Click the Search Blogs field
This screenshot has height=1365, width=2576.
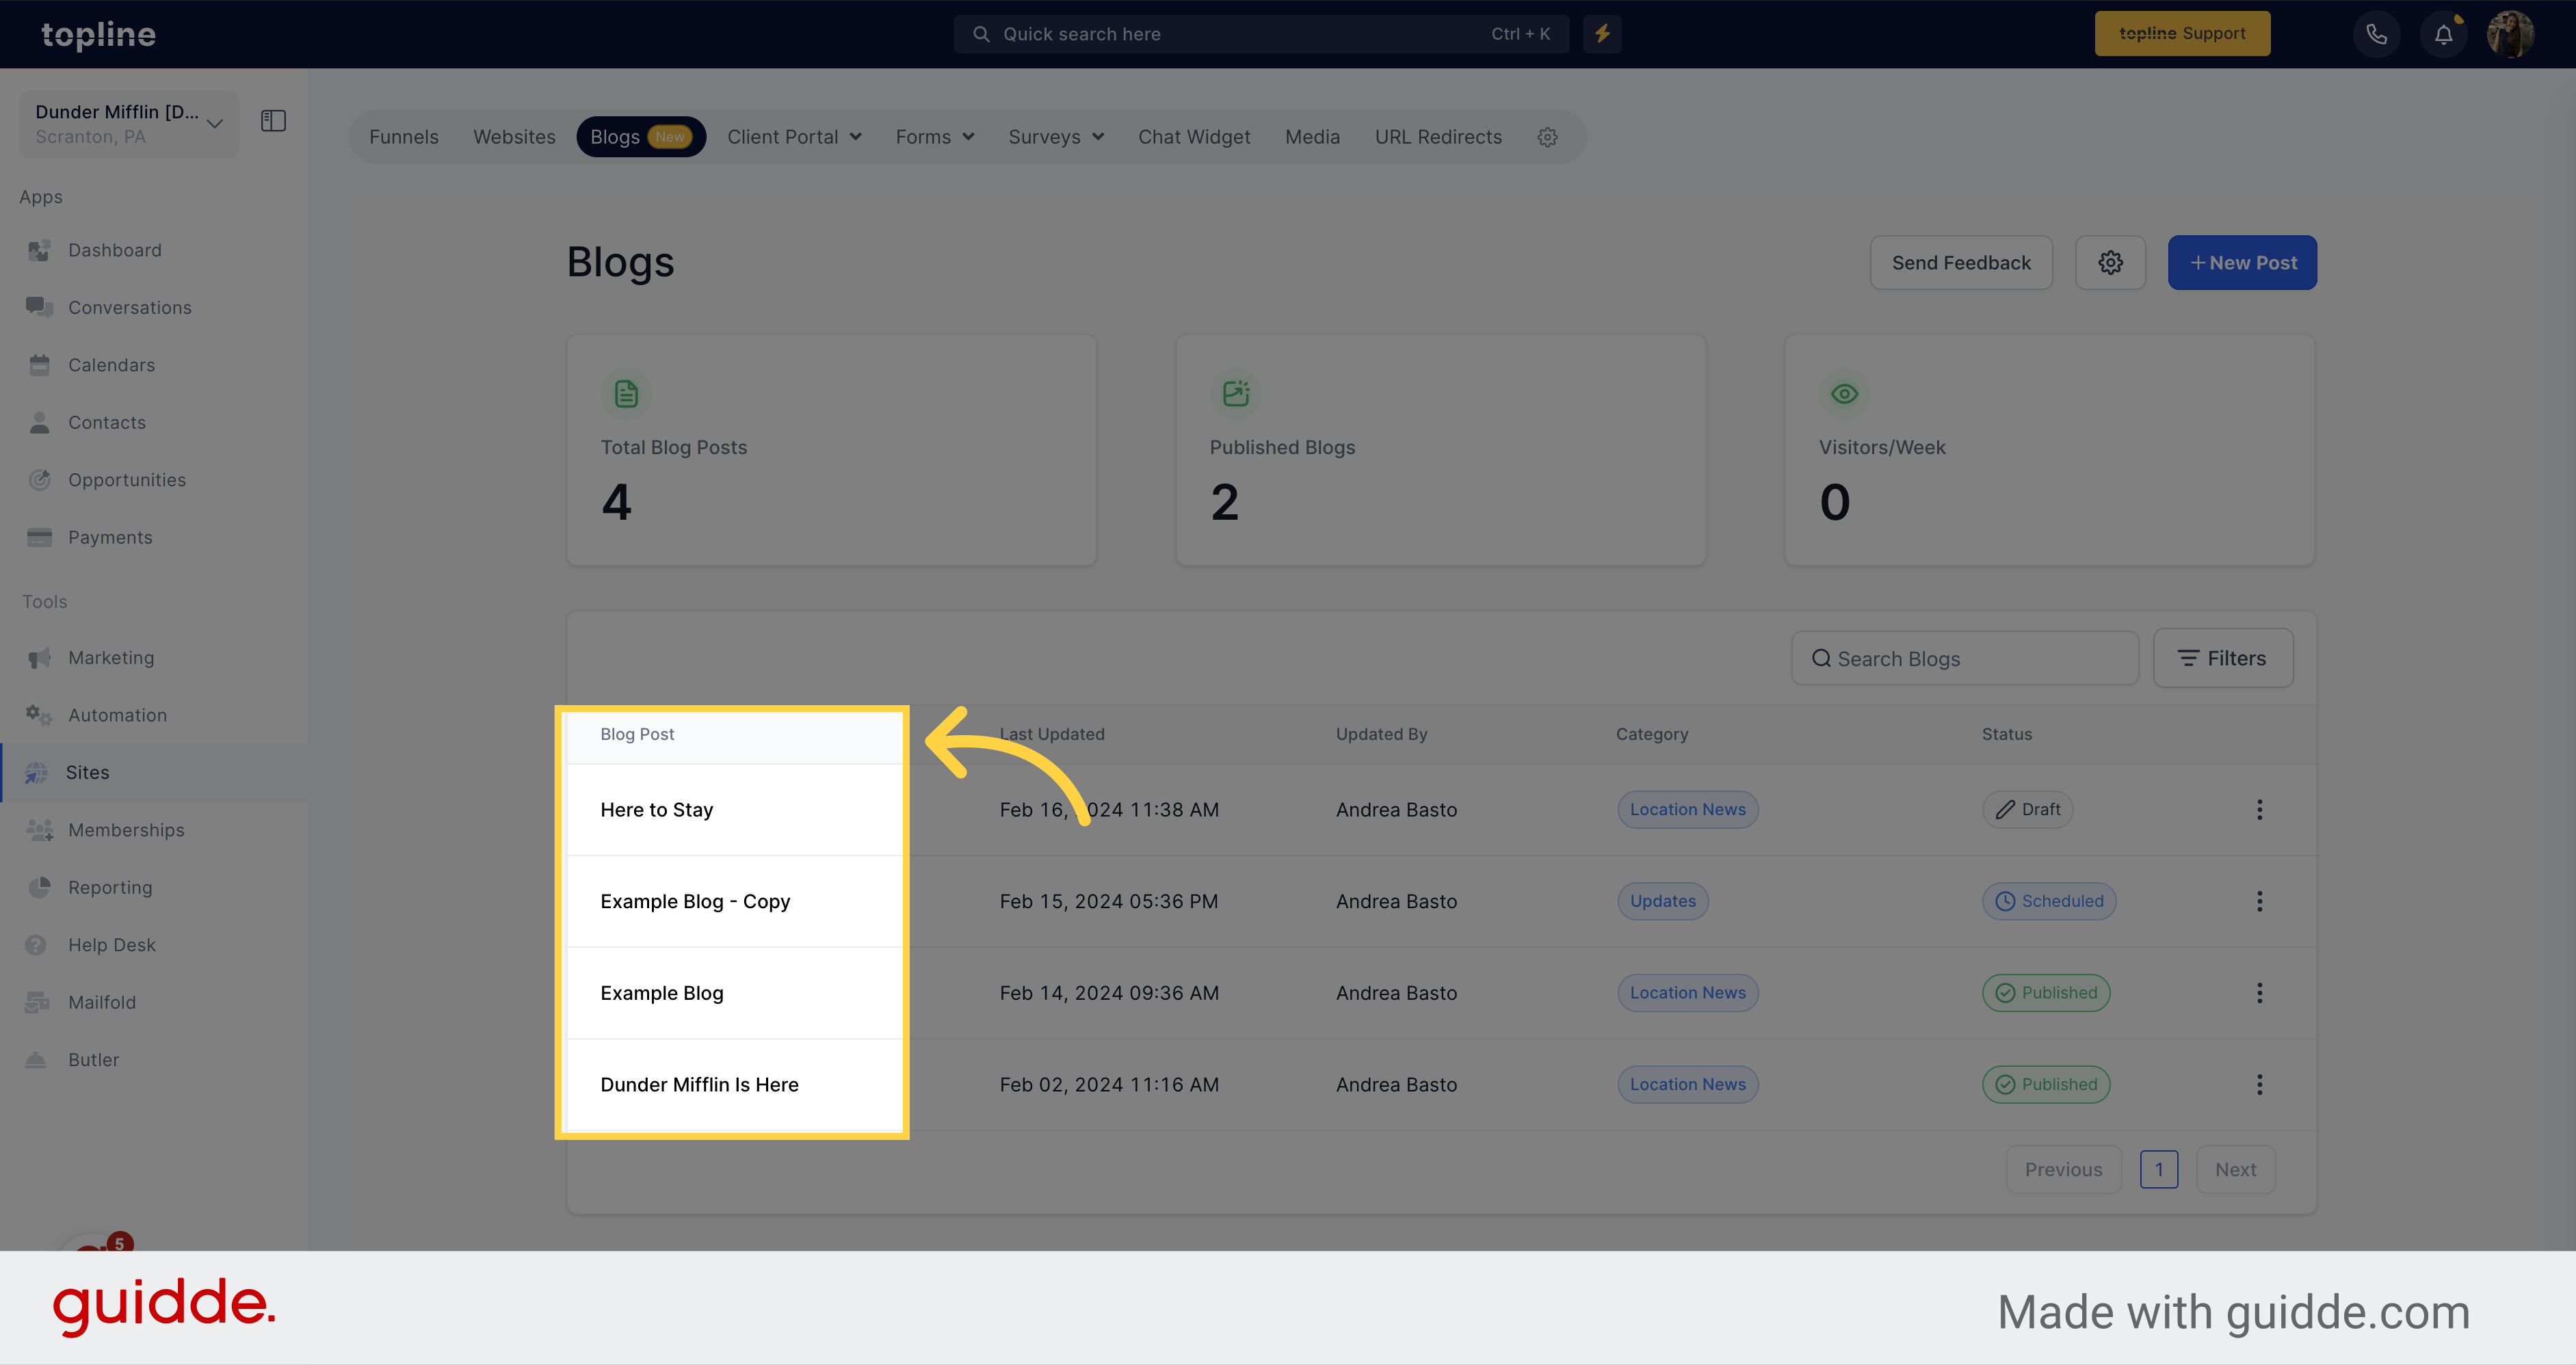pyautogui.click(x=1964, y=658)
